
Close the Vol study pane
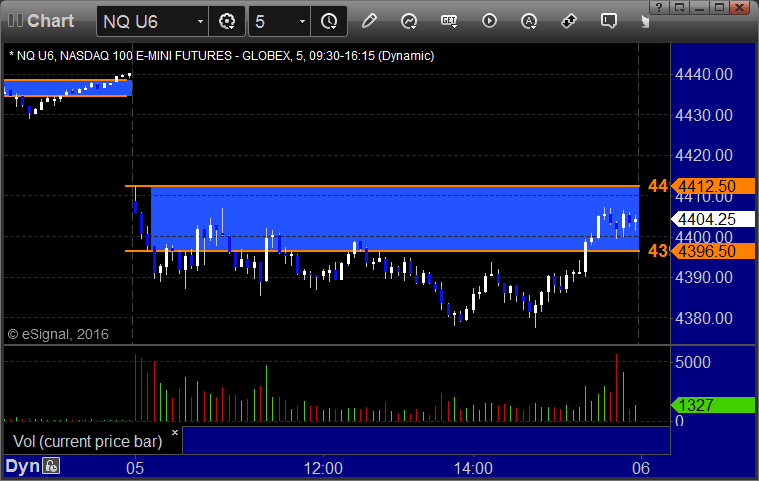[175, 432]
